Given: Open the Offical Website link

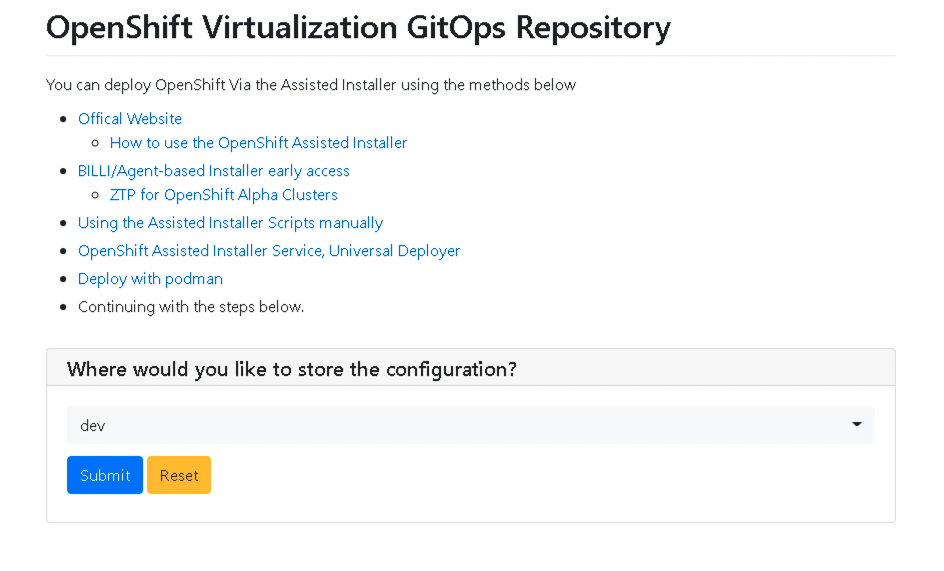Looking at the screenshot, I should click(x=130, y=119).
